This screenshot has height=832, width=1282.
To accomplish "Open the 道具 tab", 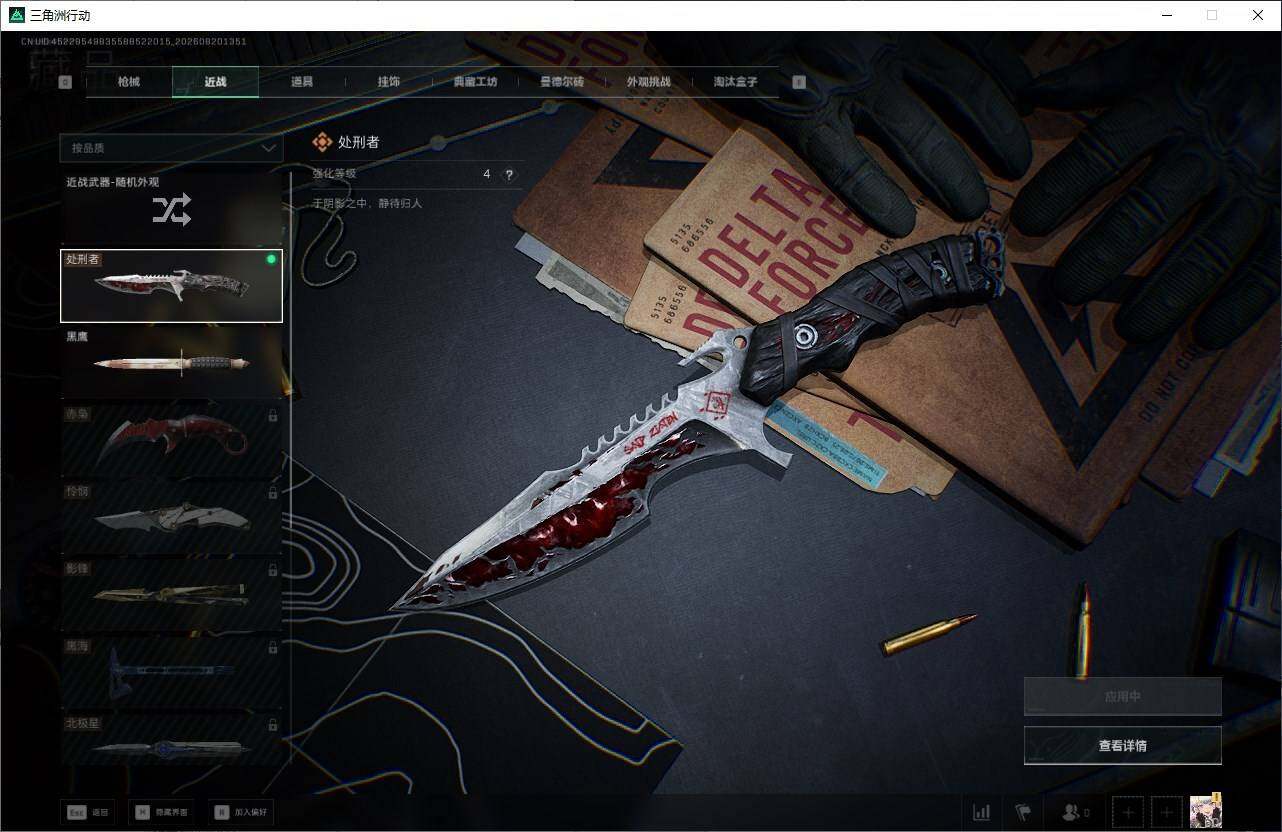I will click(302, 82).
